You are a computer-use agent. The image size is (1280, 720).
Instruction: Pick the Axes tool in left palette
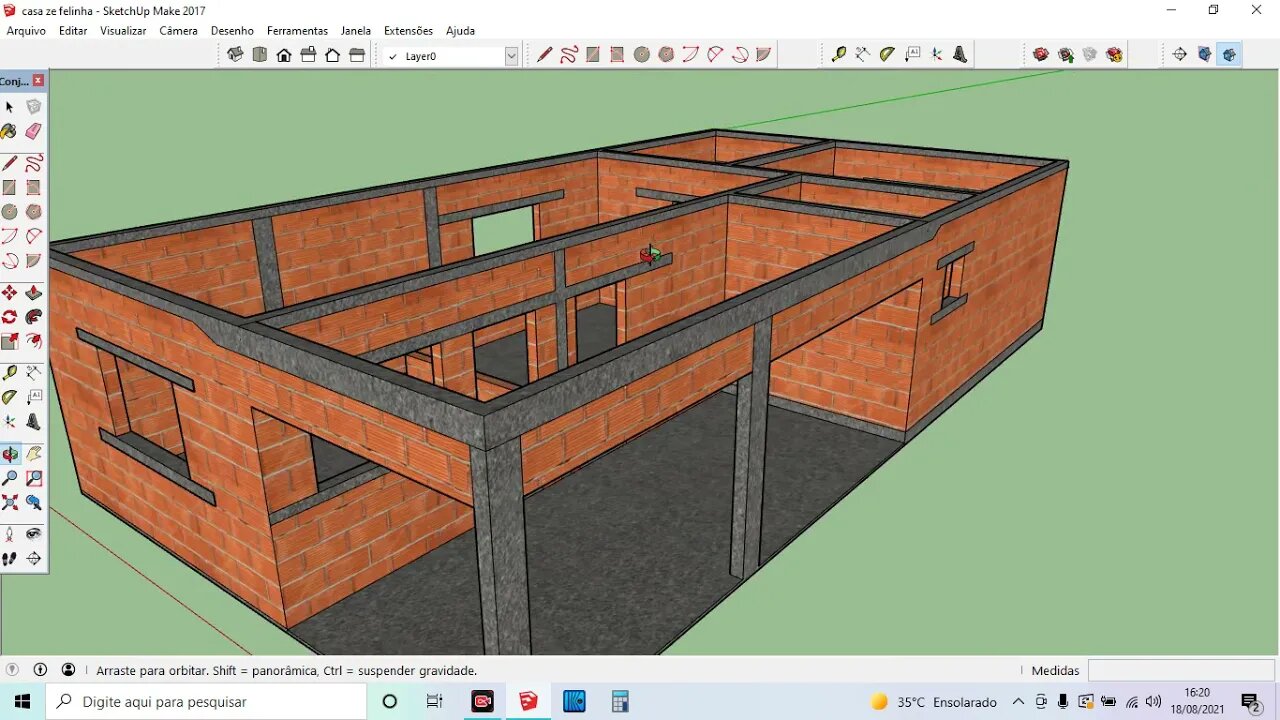[x=10, y=422]
